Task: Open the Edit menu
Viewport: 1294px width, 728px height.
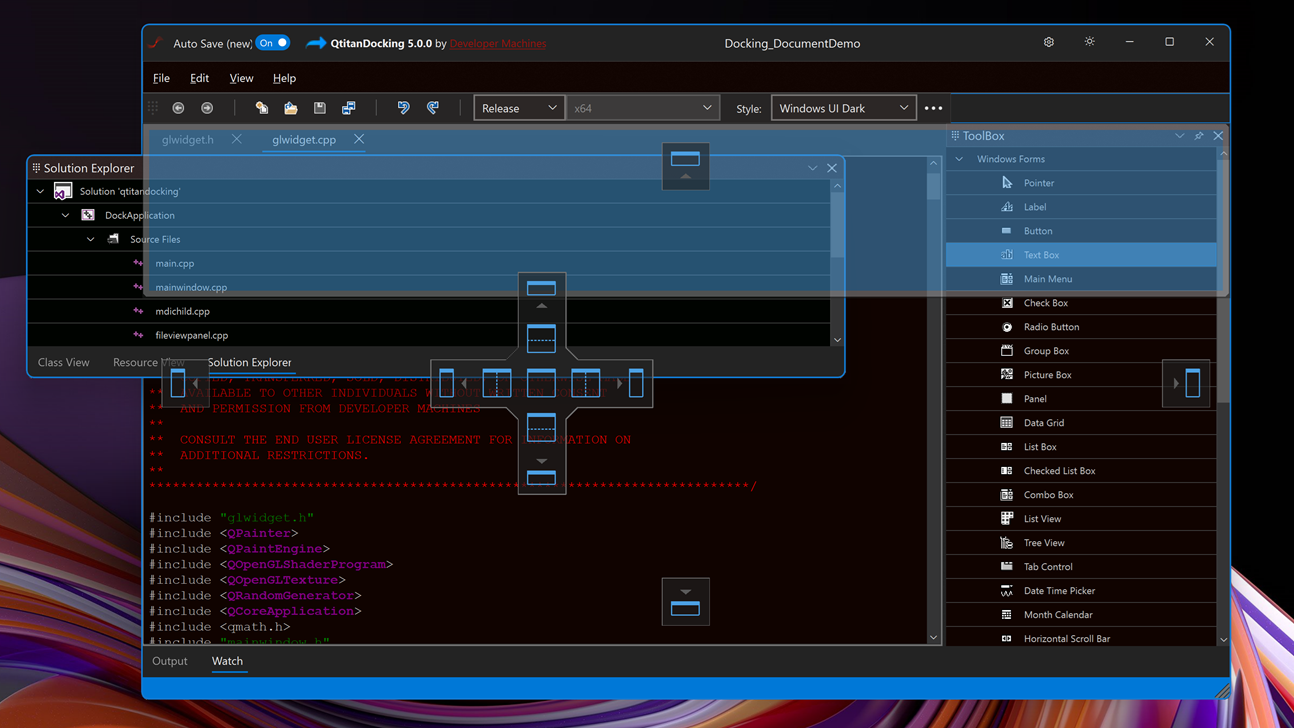Action: click(x=199, y=78)
